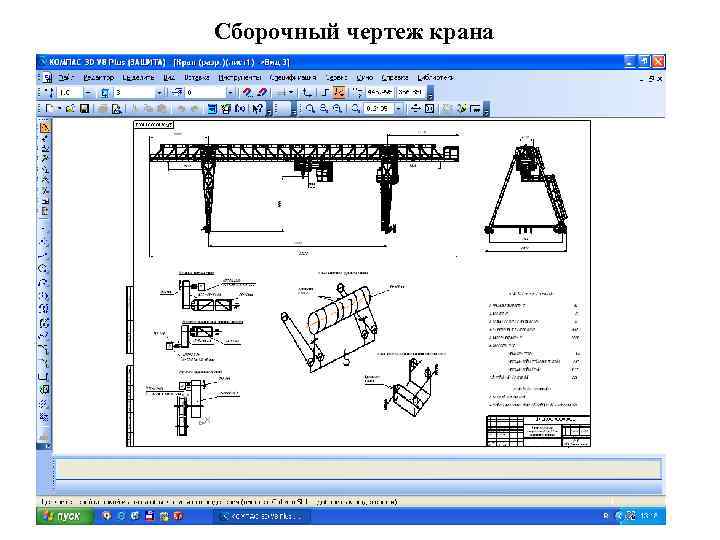Click the New document icon
Viewport: 720px width, 540px height.
pos(50,109)
